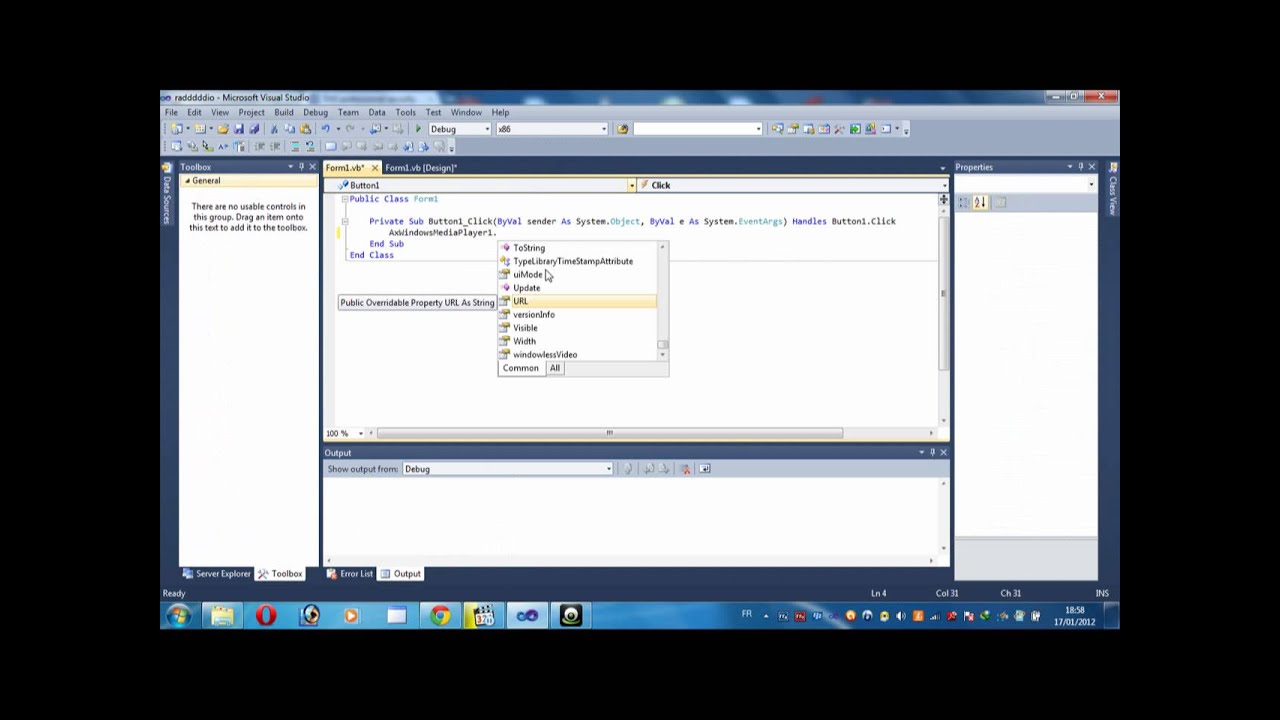1280x720 pixels.
Task: Open the Project menu
Action: pyautogui.click(x=251, y=113)
